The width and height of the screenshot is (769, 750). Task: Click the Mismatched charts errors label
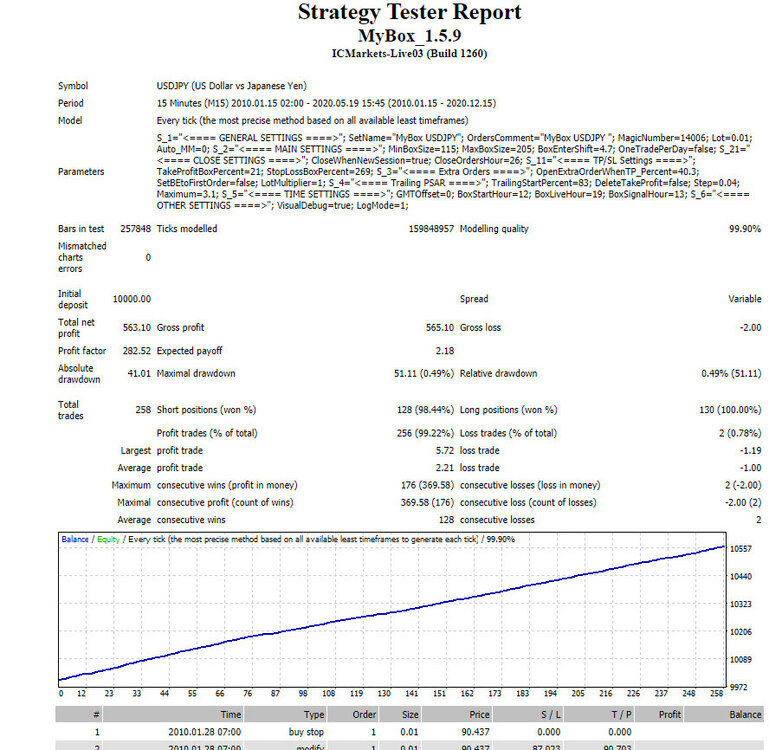(x=82, y=257)
